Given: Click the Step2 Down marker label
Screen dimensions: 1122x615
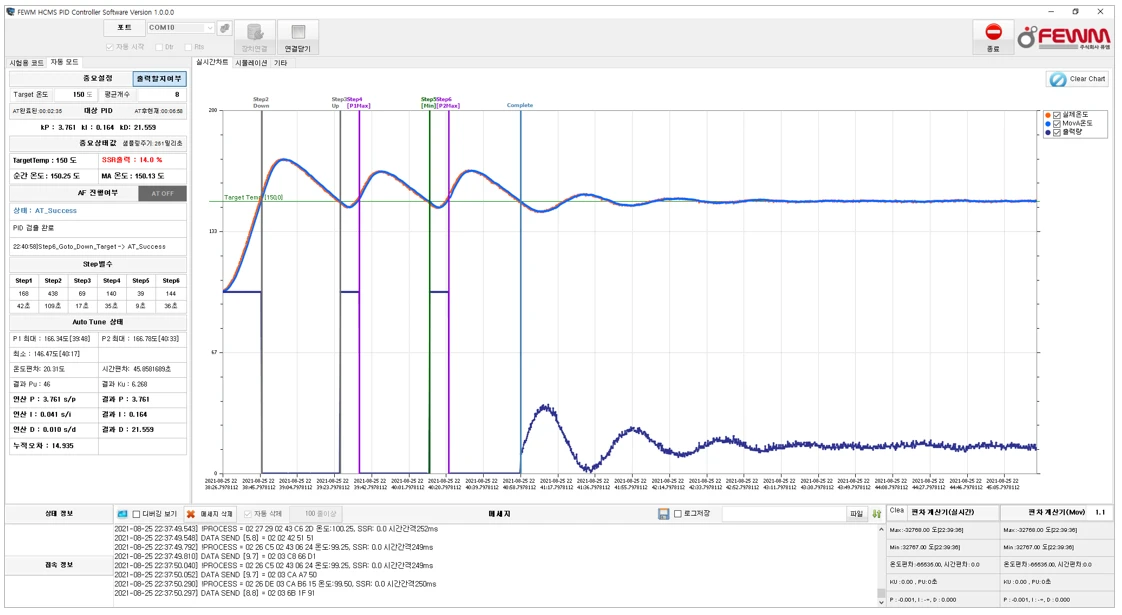Looking at the screenshot, I should coord(260,102).
